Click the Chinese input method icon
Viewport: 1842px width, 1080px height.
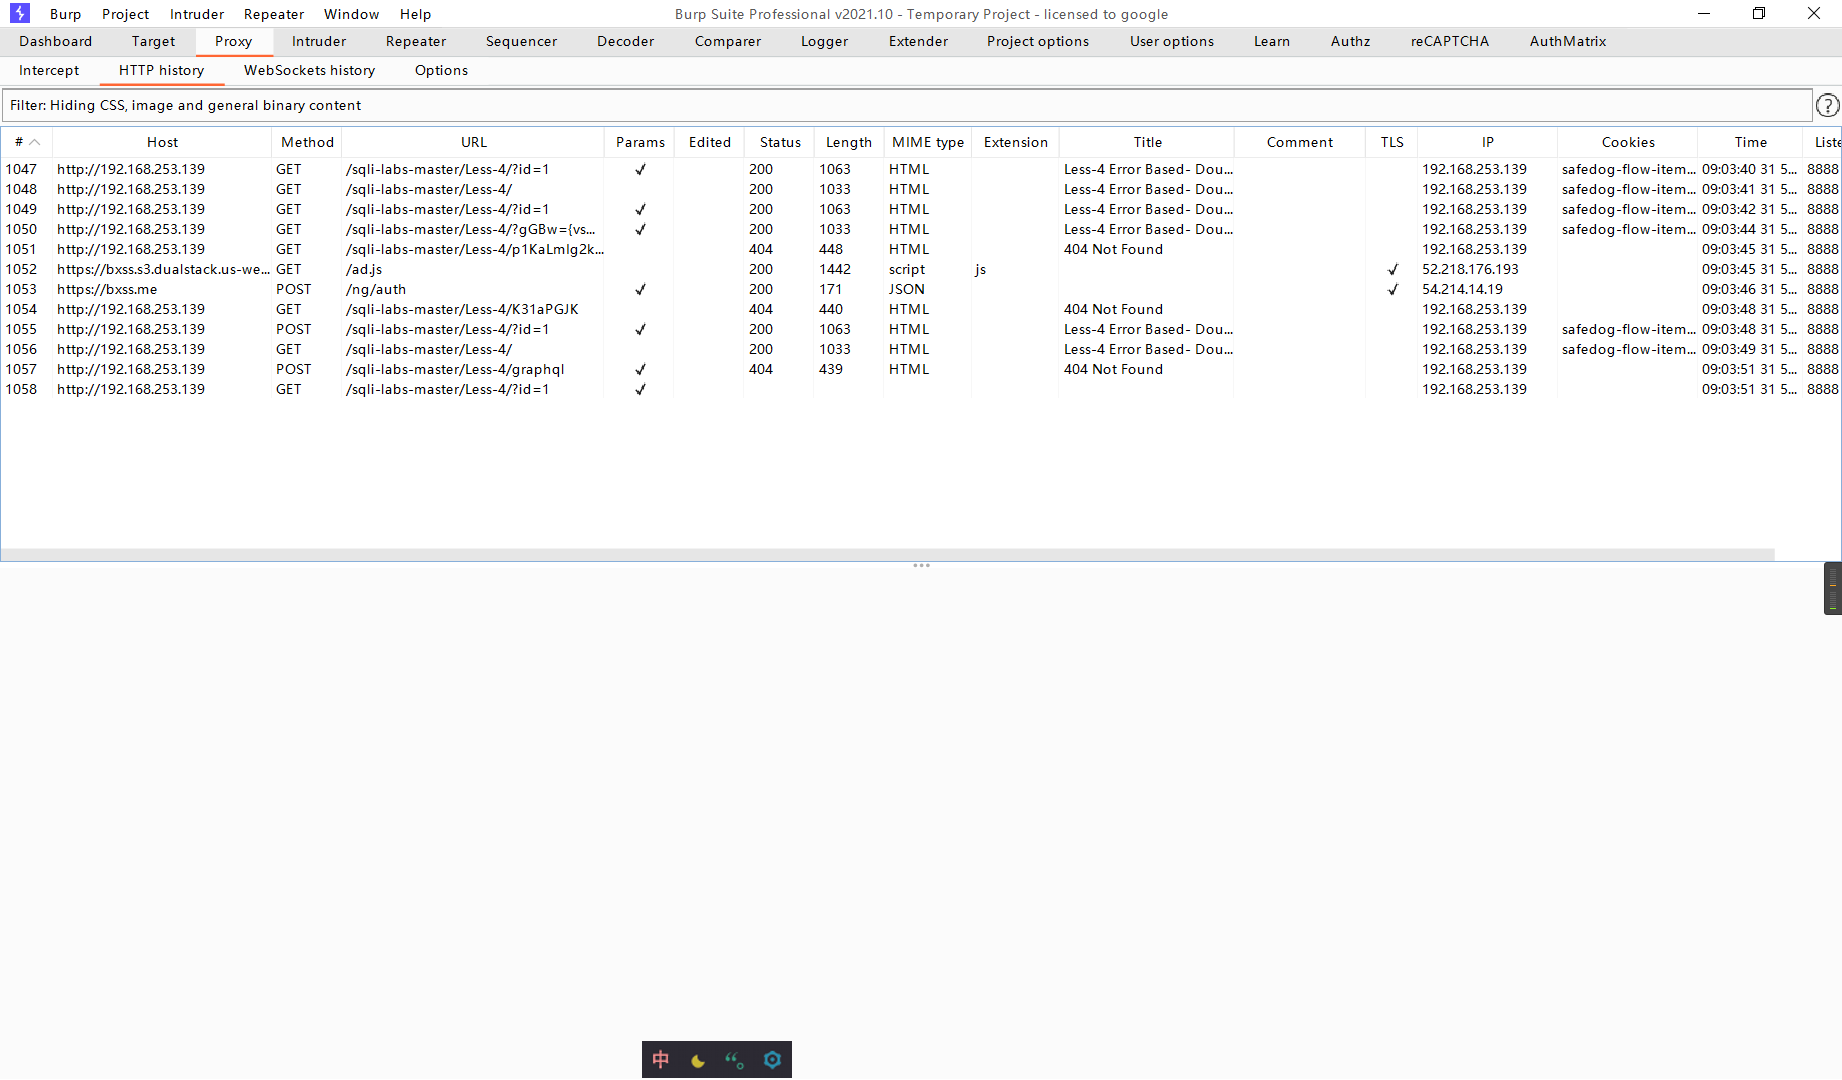click(x=661, y=1060)
